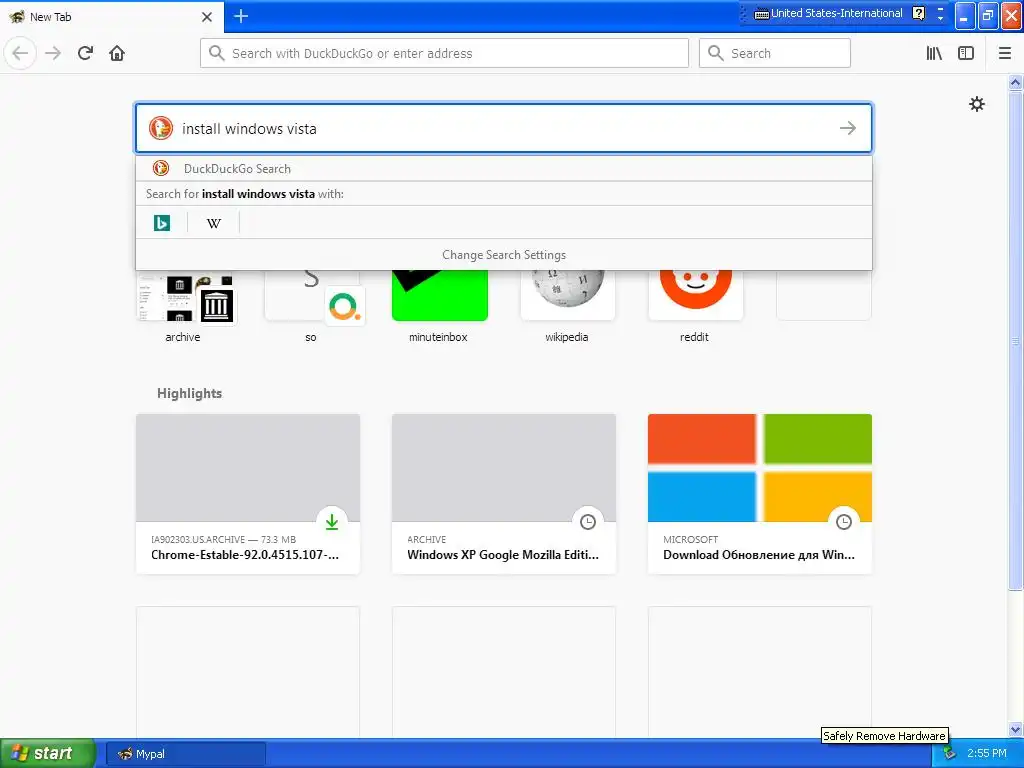Click the vertical scrollbar thumb

click(x=1015, y=340)
